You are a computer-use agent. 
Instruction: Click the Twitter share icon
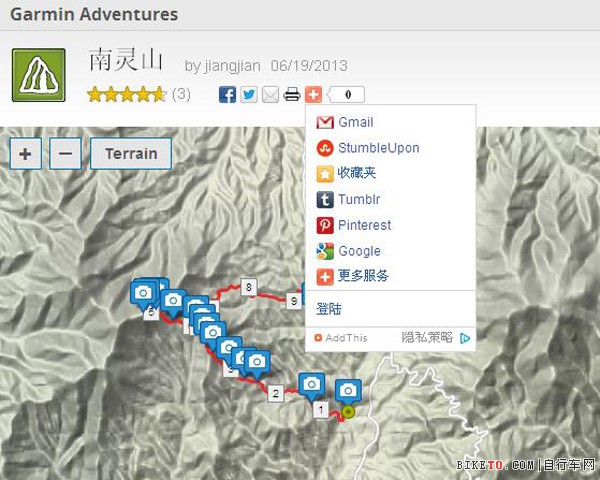(x=249, y=95)
